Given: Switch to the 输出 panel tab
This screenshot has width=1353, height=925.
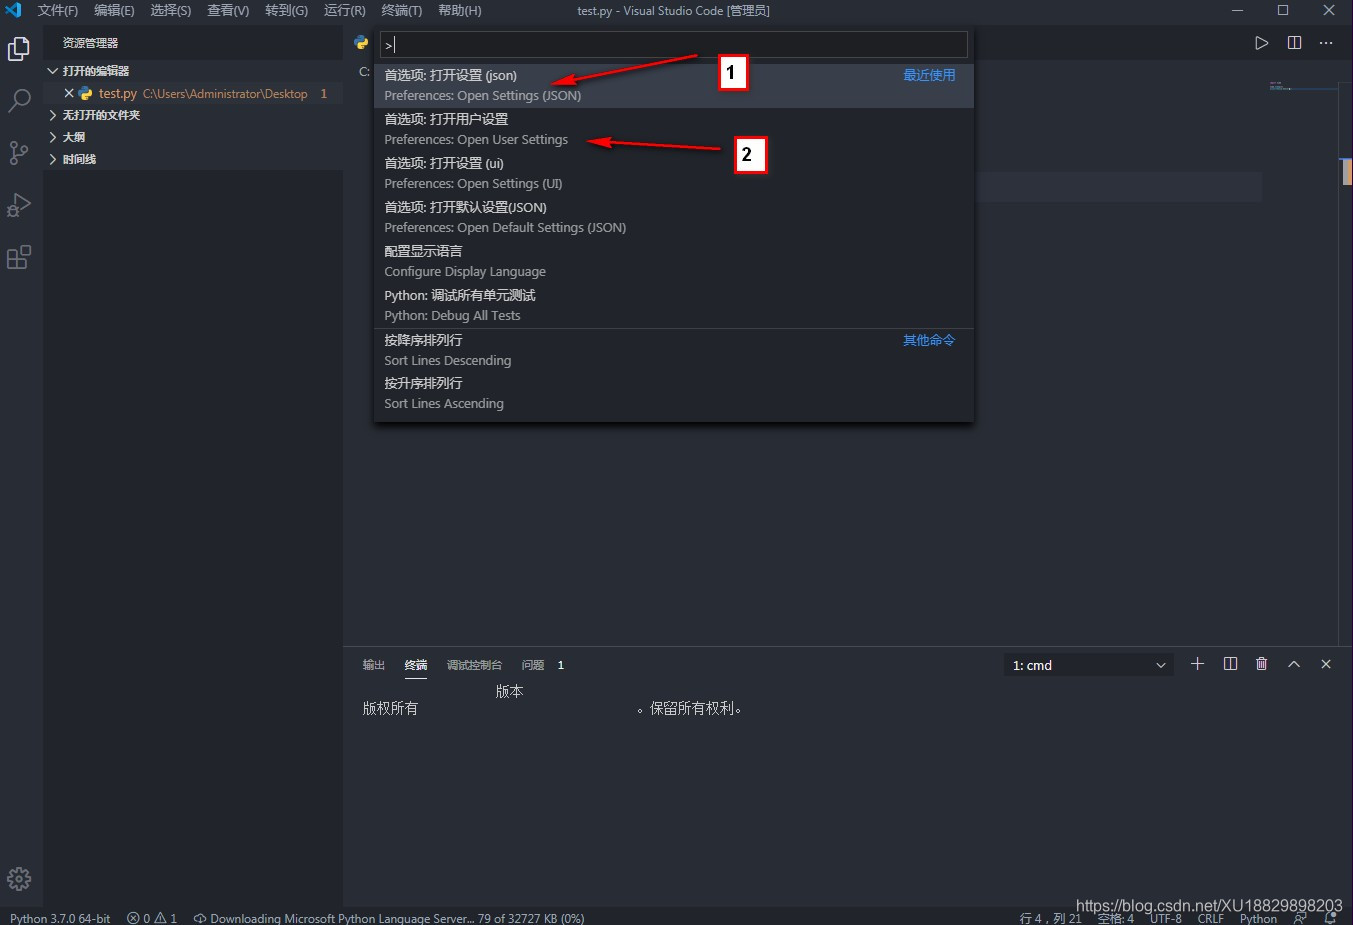Looking at the screenshot, I should point(374,665).
